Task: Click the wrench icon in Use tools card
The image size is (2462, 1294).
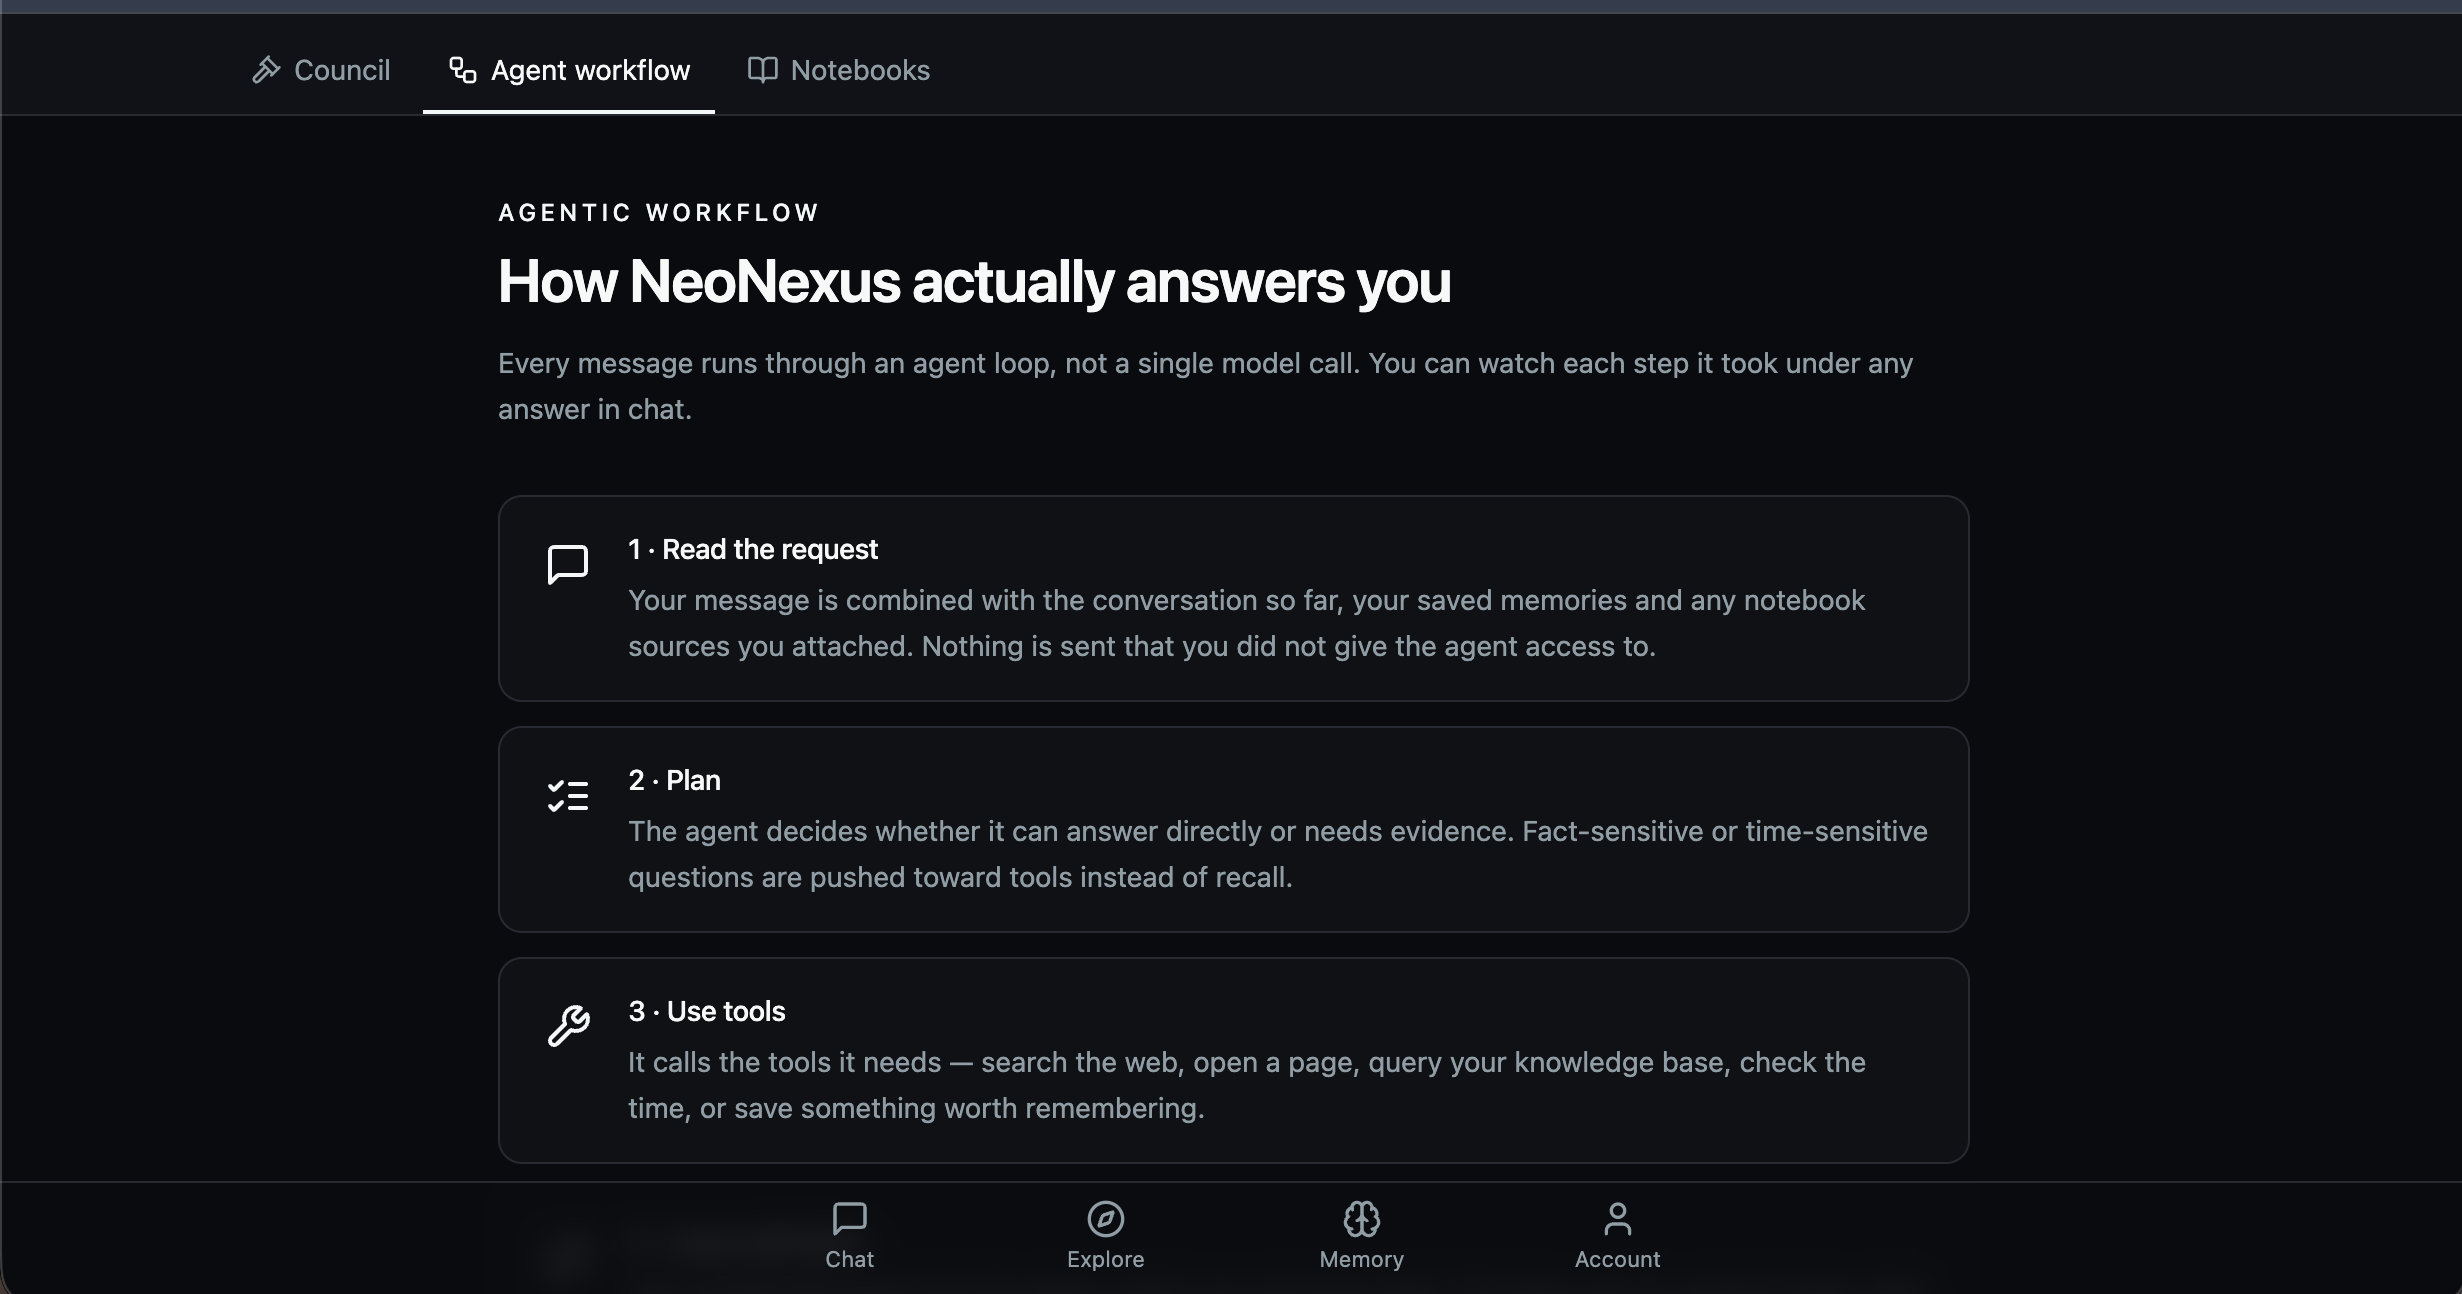Action: [x=567, y=1026]
